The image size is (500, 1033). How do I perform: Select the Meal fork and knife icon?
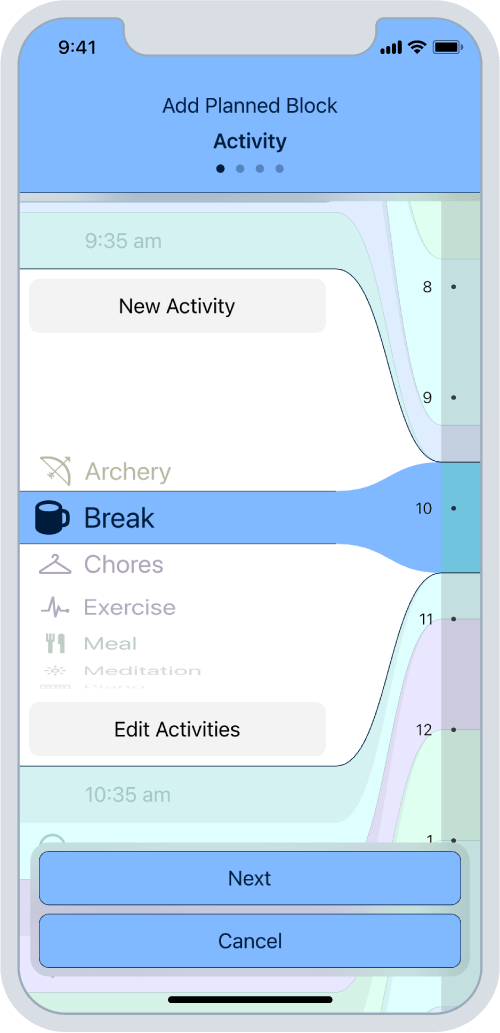click(x=55, y=643)
